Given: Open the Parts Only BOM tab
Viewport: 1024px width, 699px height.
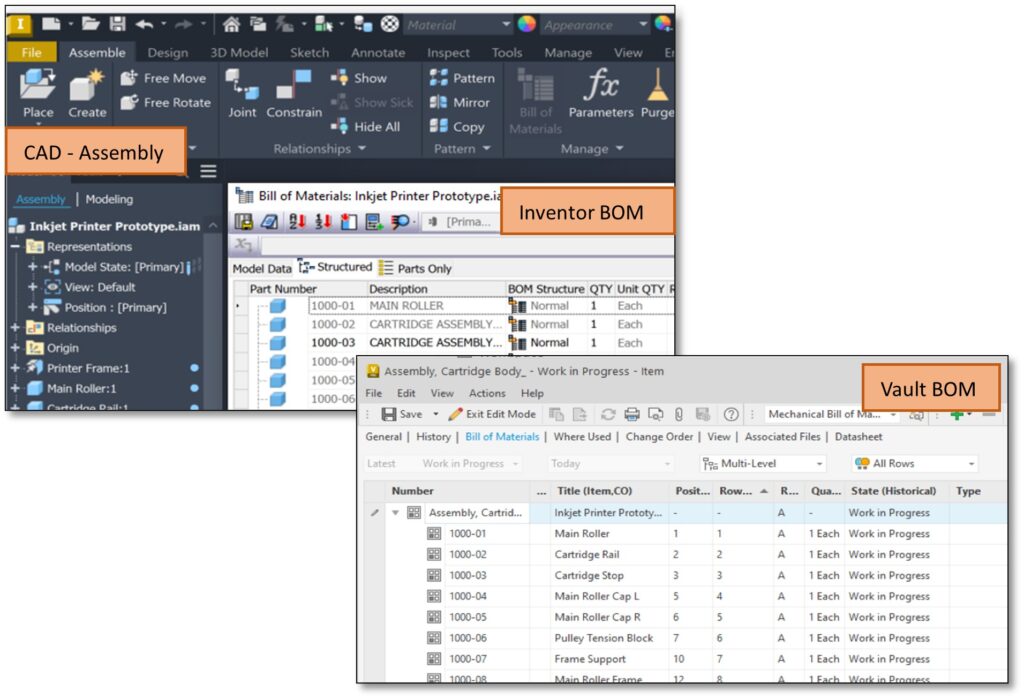Looking at the screenshot, I should 416,268.
